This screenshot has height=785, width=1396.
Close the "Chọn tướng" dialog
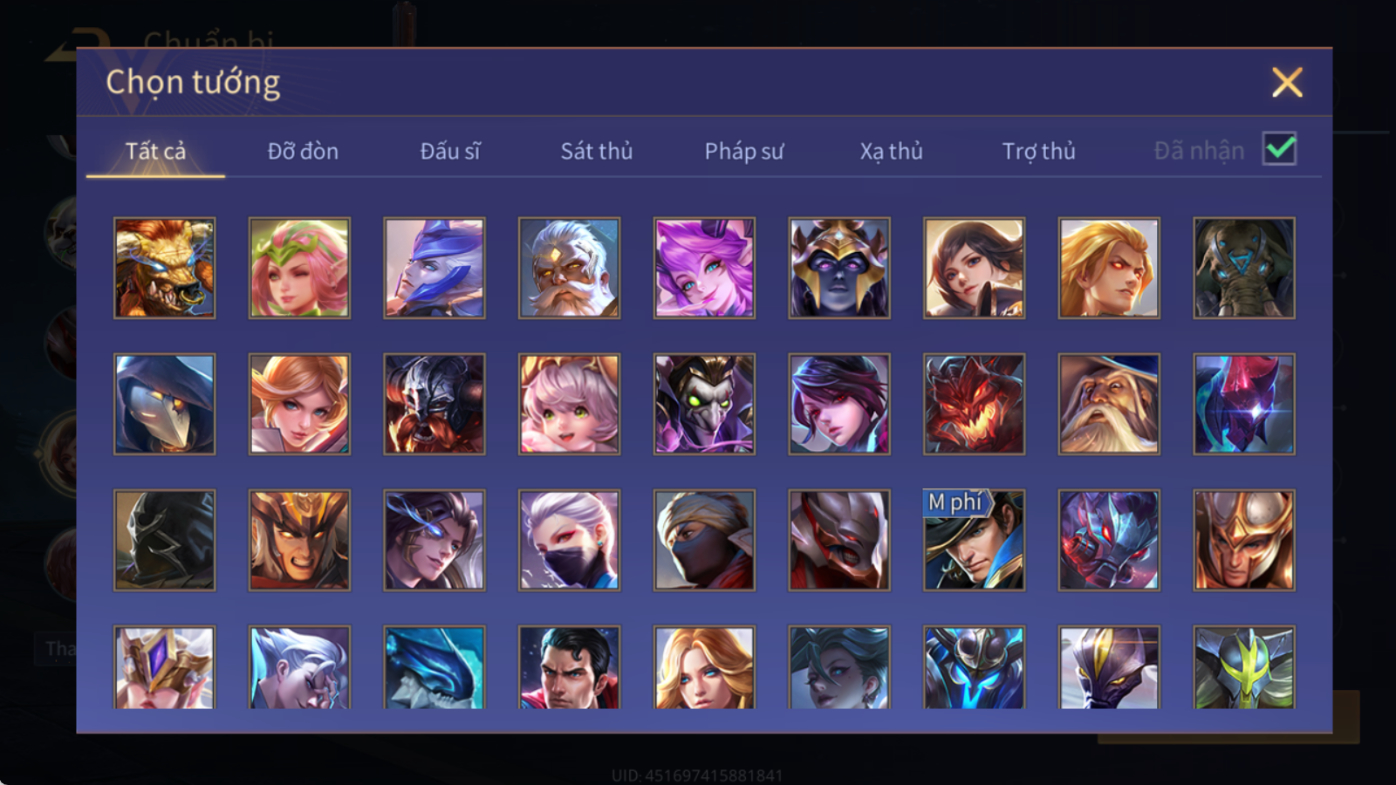tap(1287, 82)
